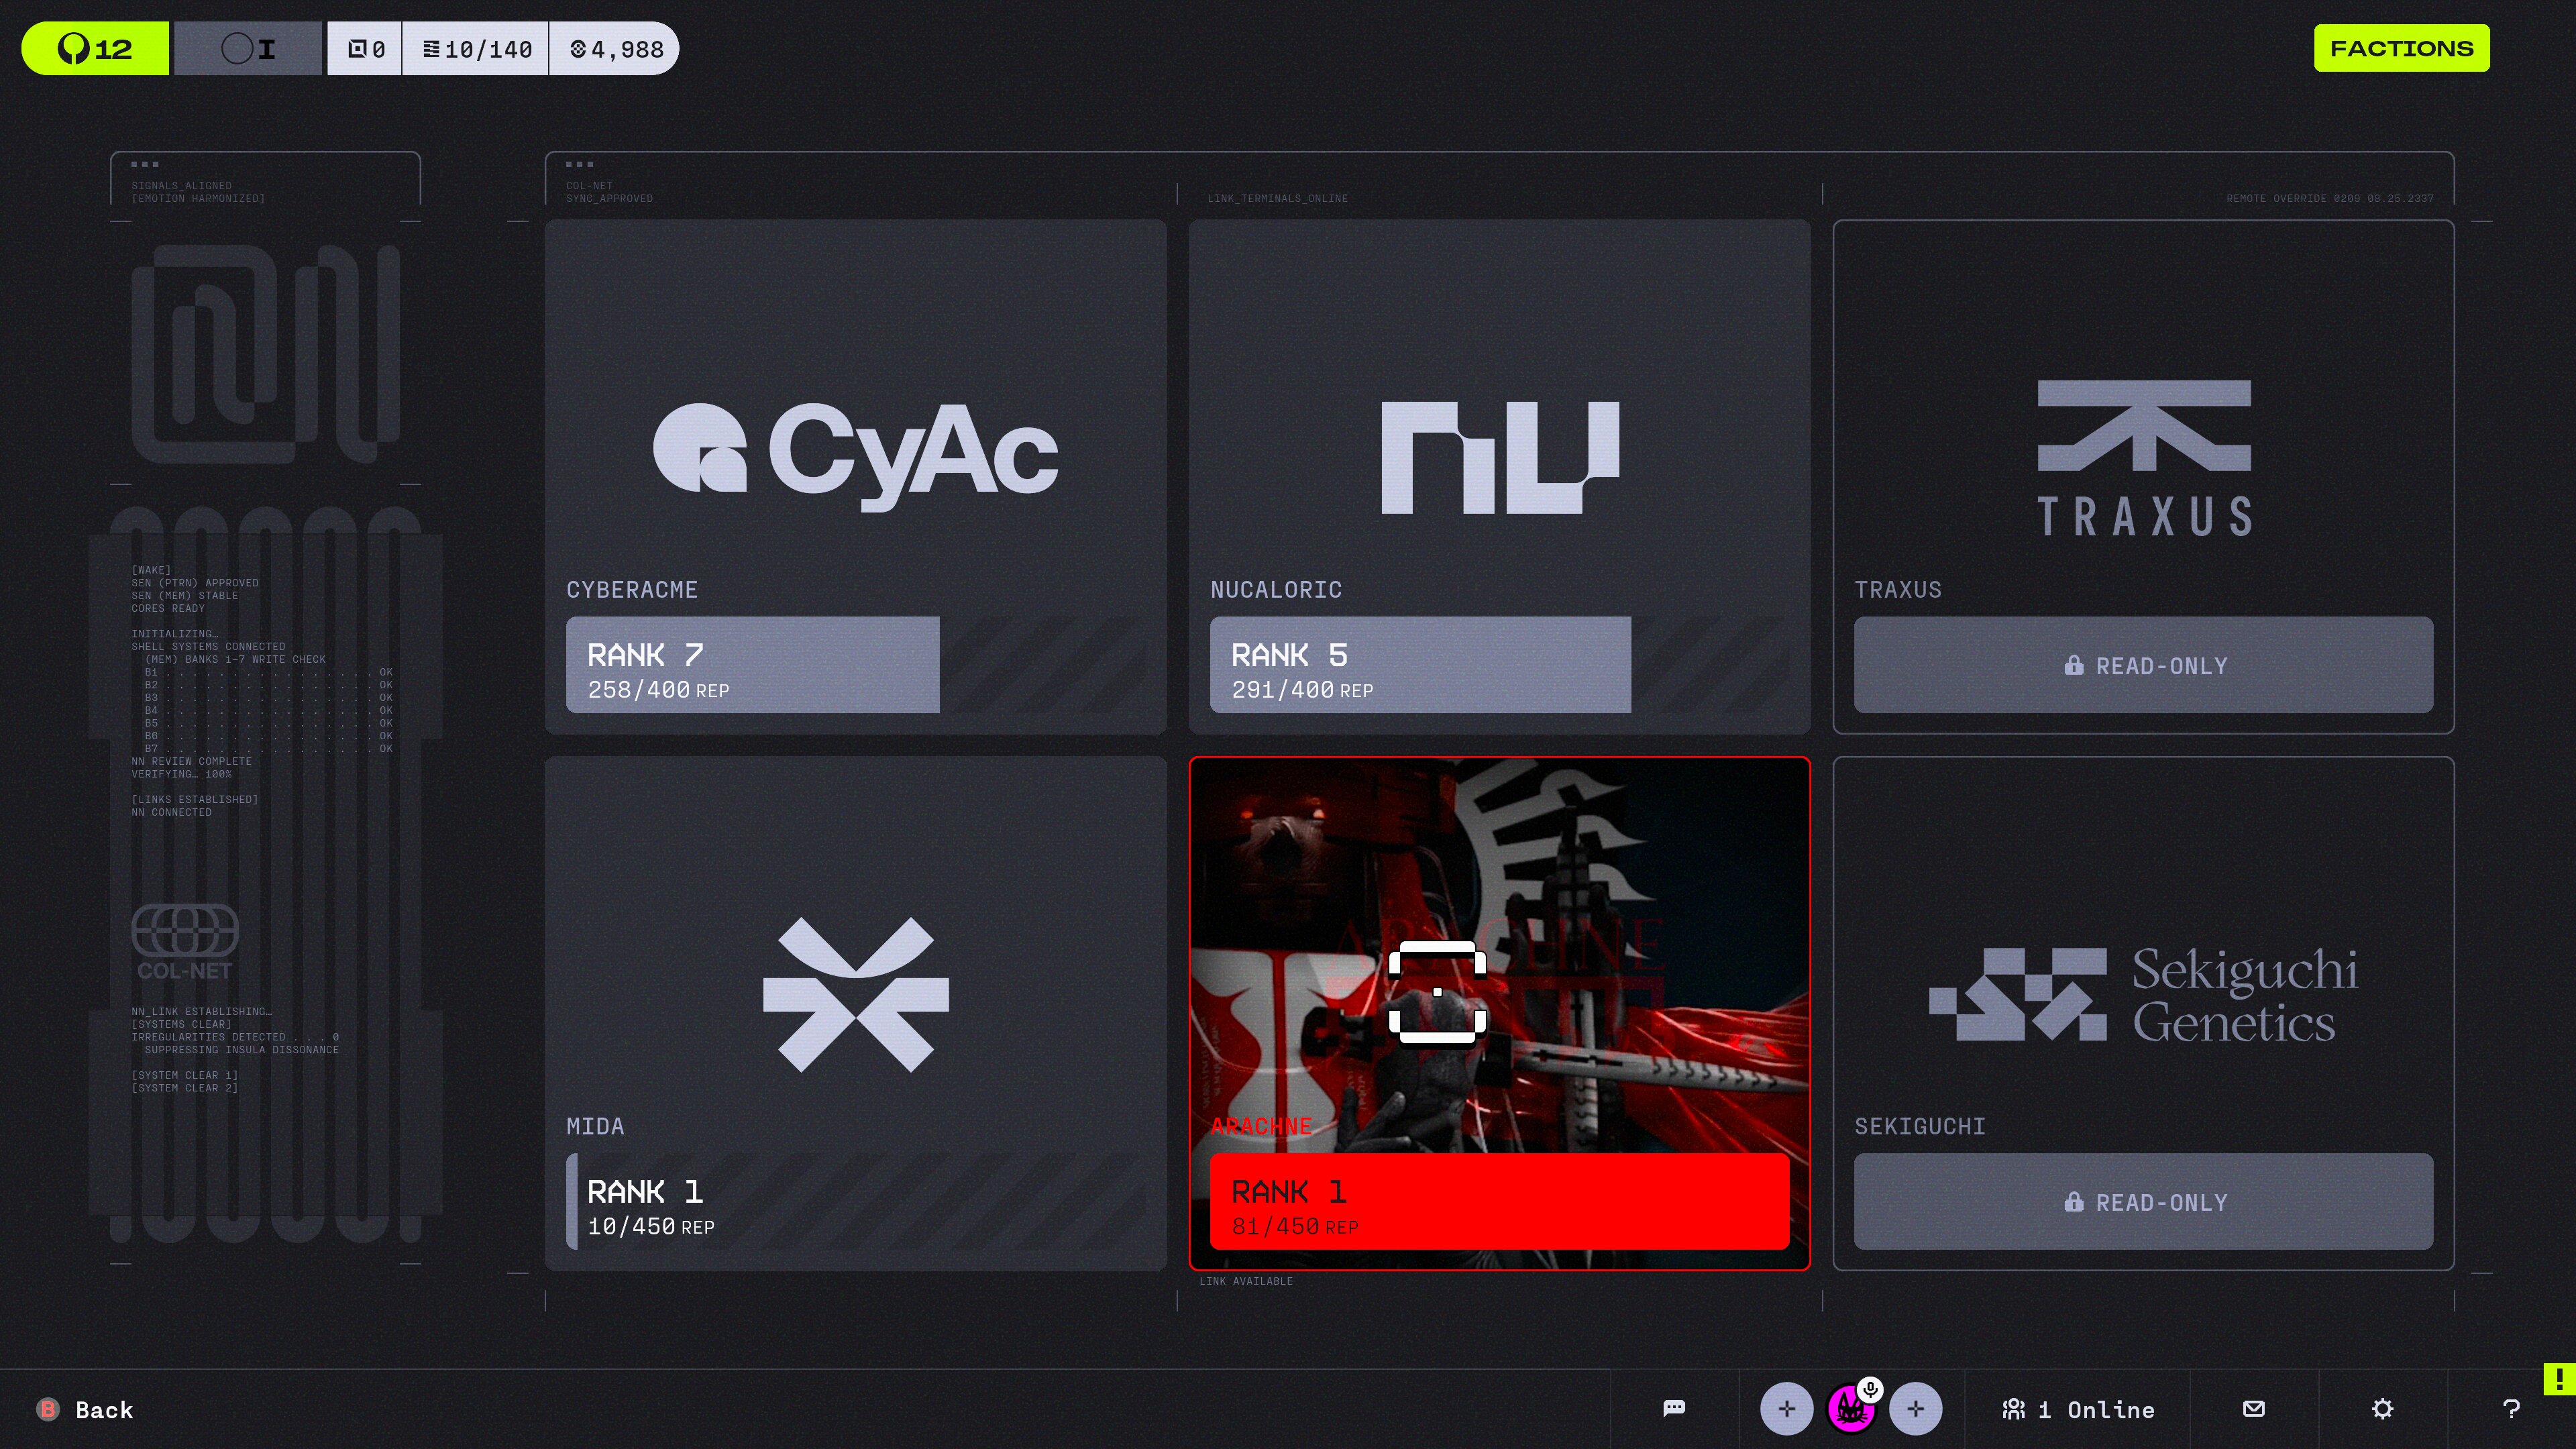Open the settings gear icon
Viewport: 2576px width, 1449px height.
[x=2382, y=1409]
